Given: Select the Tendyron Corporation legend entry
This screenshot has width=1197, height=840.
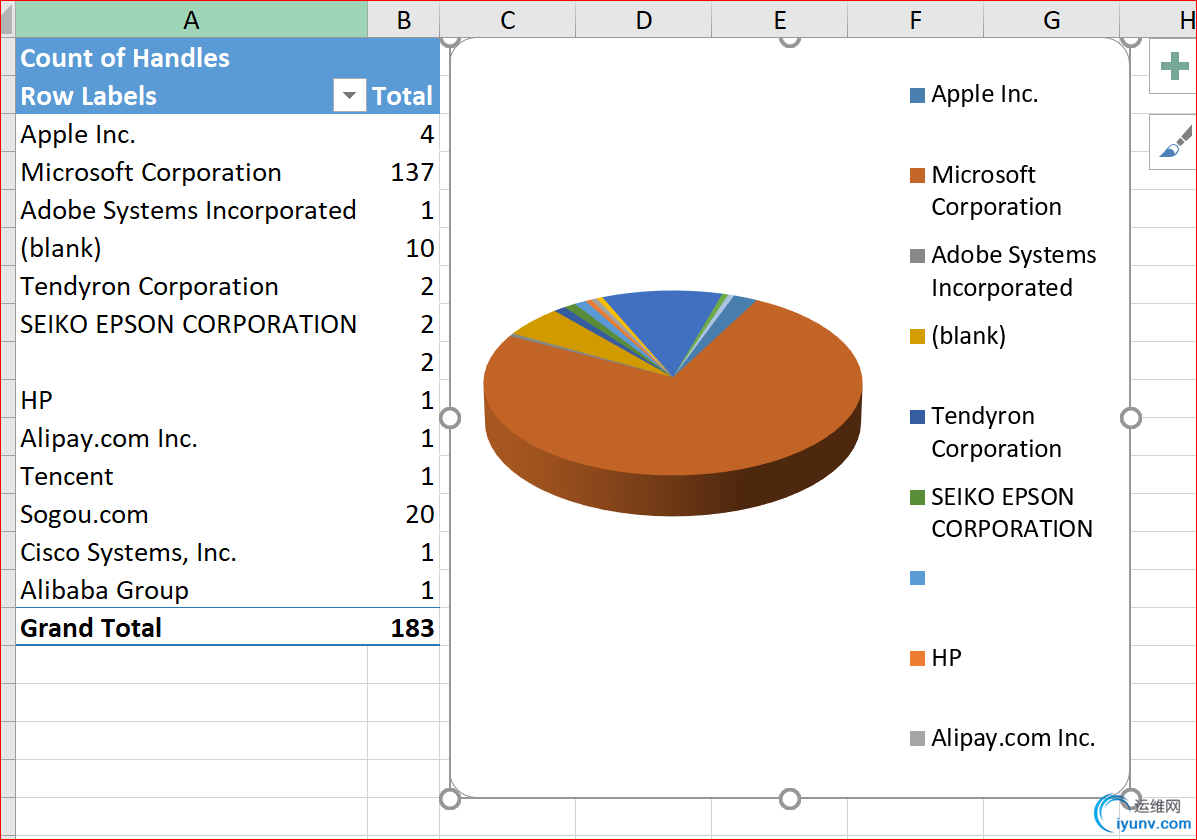Looking at the screenshot, I should click(986, 432).
